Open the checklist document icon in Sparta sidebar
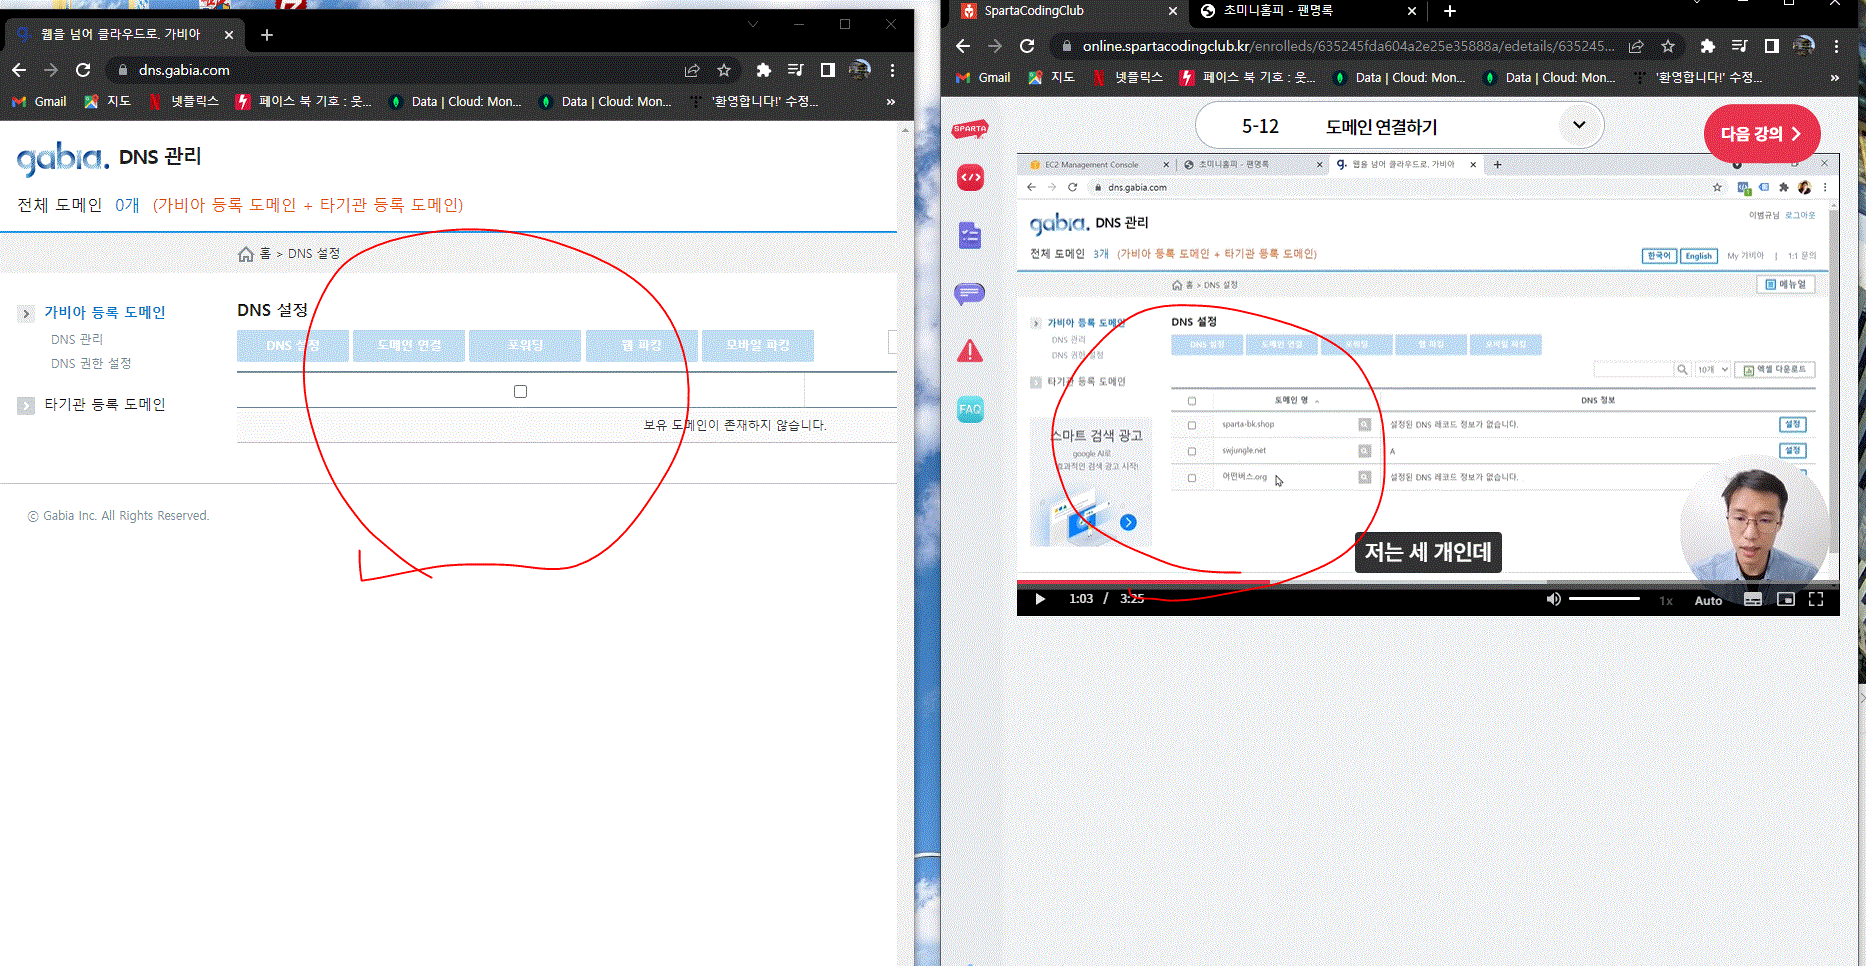This screenshot has height=966, width=1866. pyautogui.click(x=970, y=235)
